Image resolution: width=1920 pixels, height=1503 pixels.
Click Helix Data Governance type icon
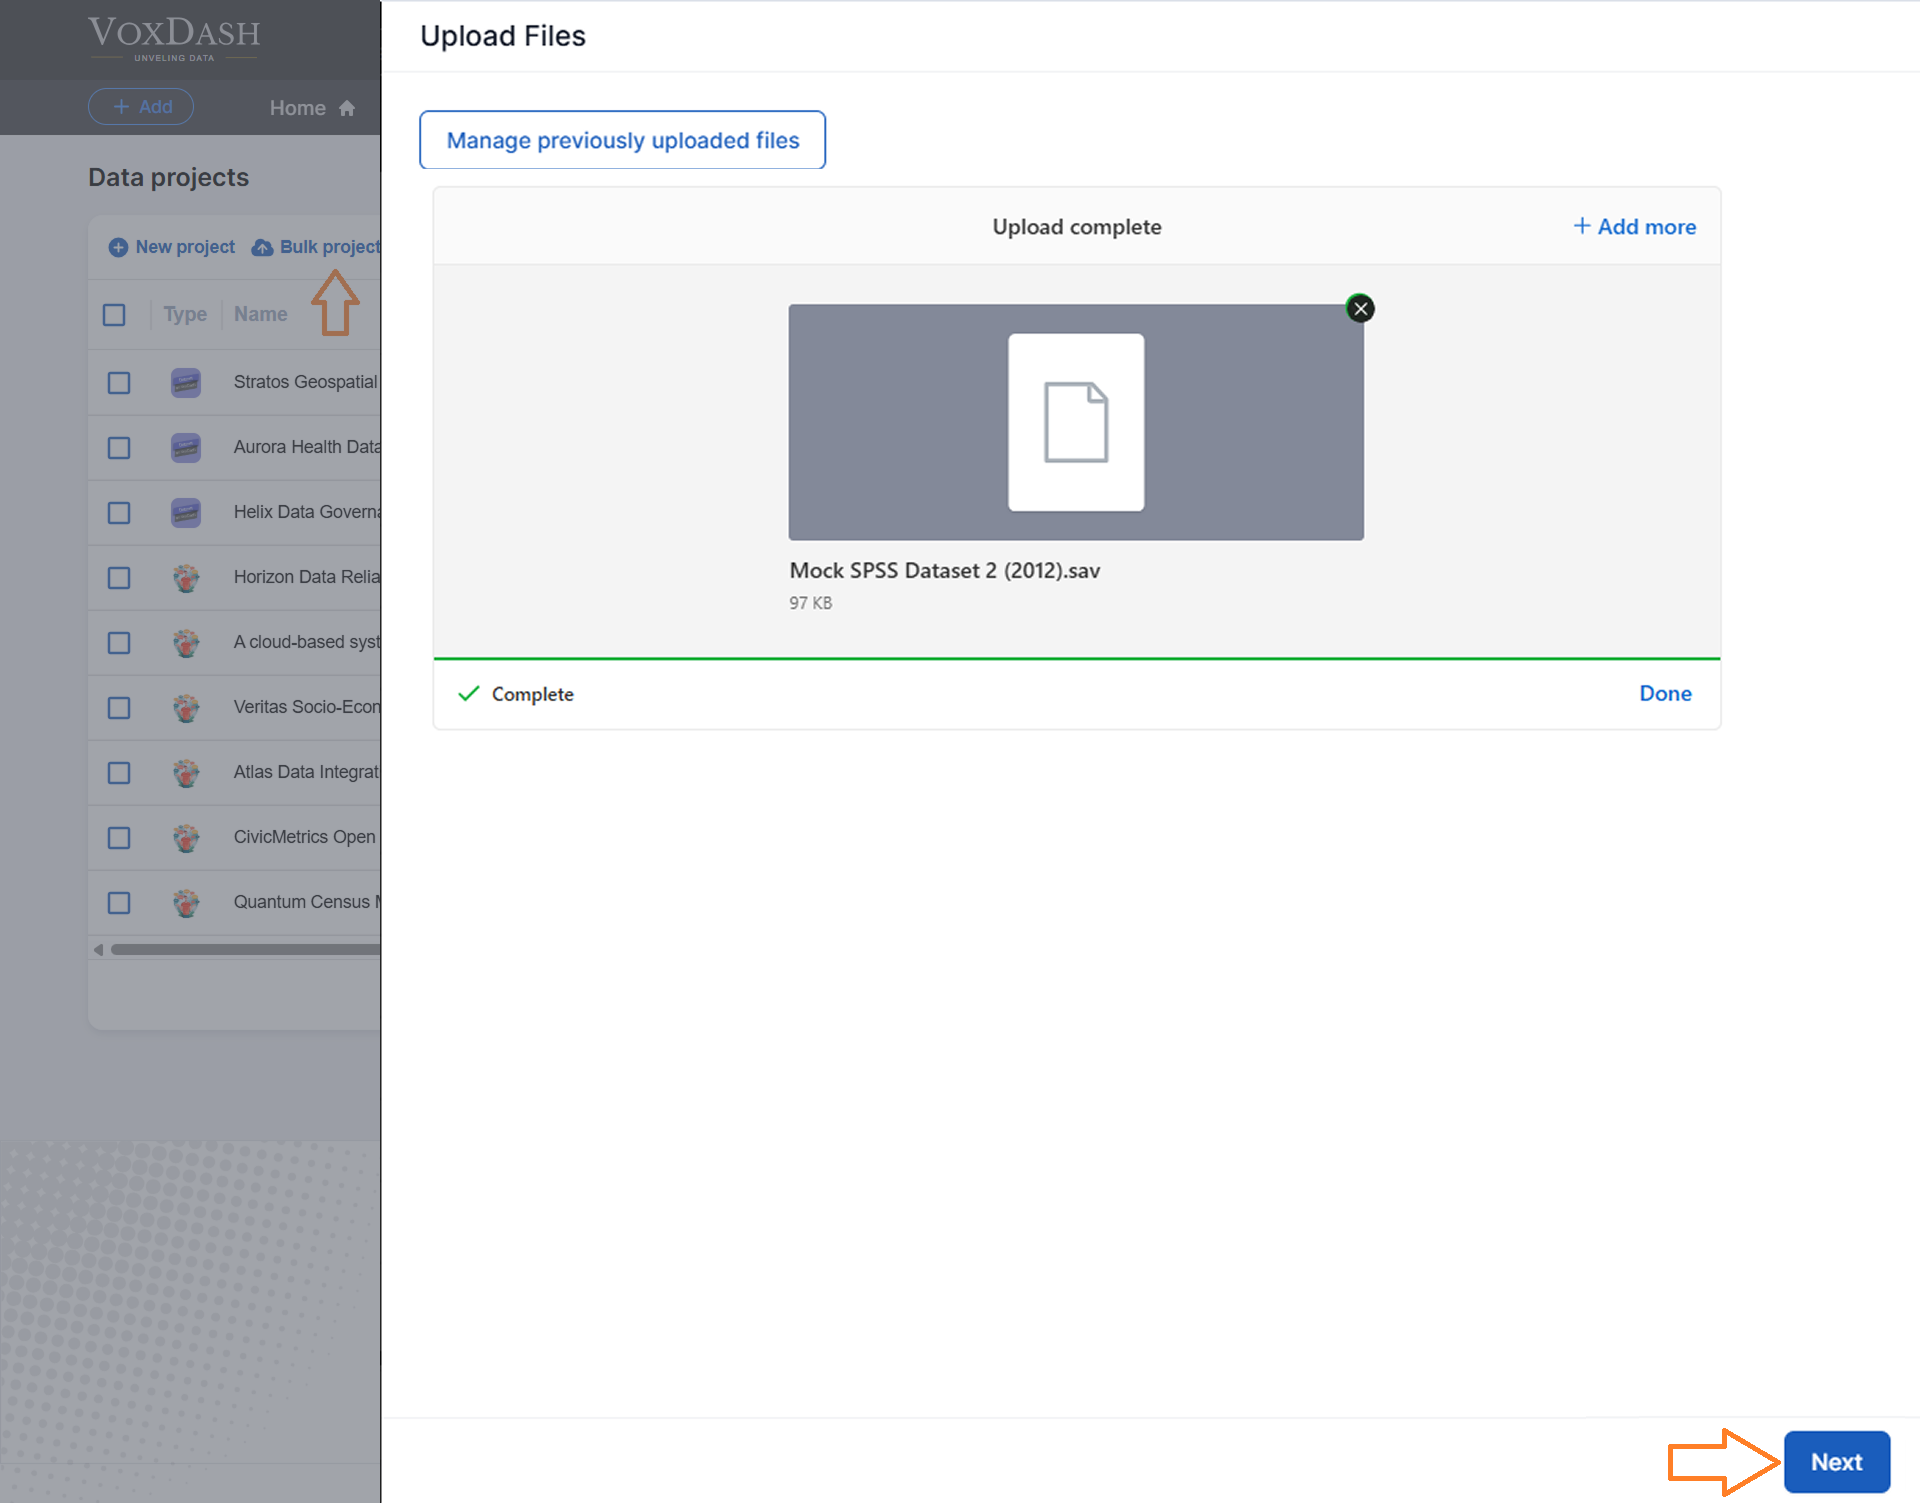(x=186, y=513)
